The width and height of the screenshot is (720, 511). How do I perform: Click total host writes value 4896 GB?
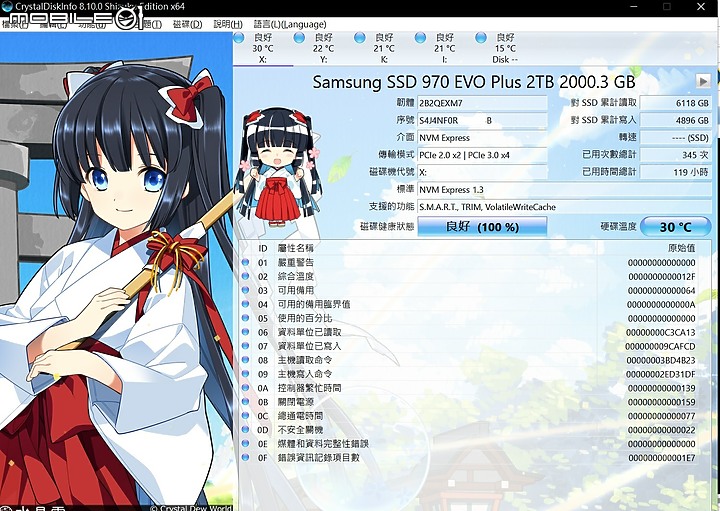675,120
